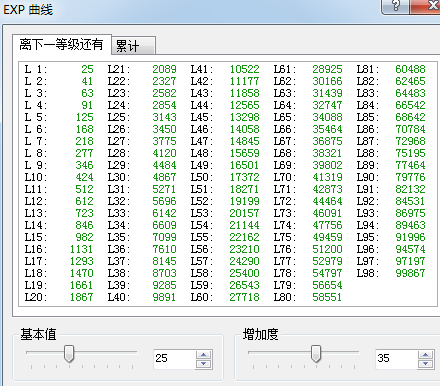Click the L98 value 99867
This screenshot has height=386, width=440.
pyautogui.click(x=410, y=273)
